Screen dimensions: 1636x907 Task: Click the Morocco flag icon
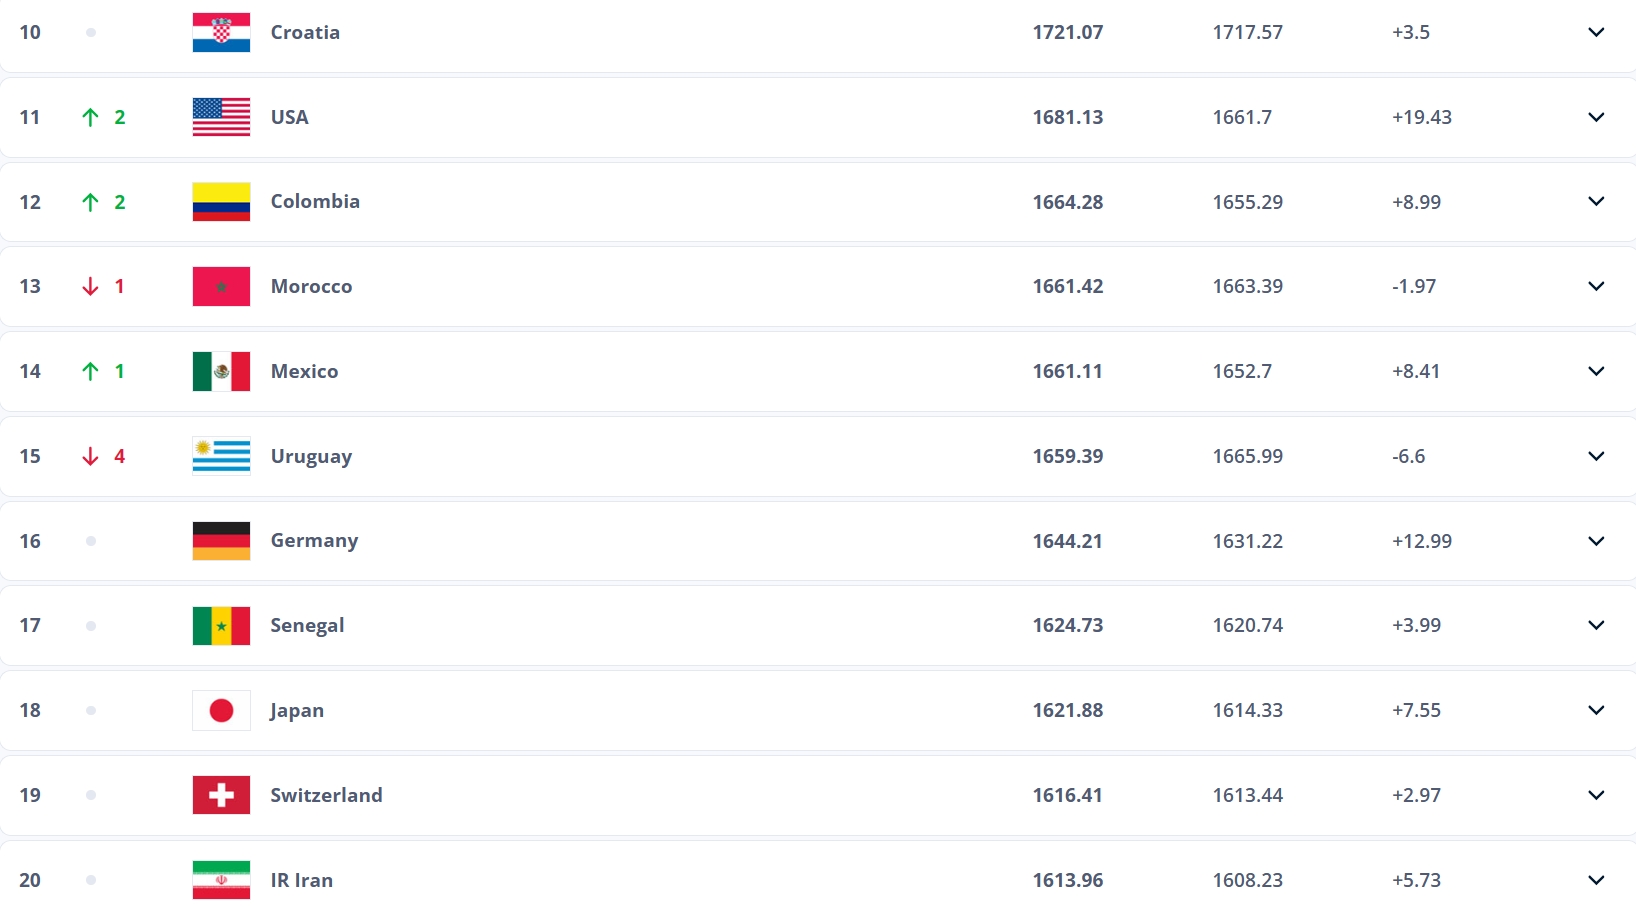(x=221, y=286)
